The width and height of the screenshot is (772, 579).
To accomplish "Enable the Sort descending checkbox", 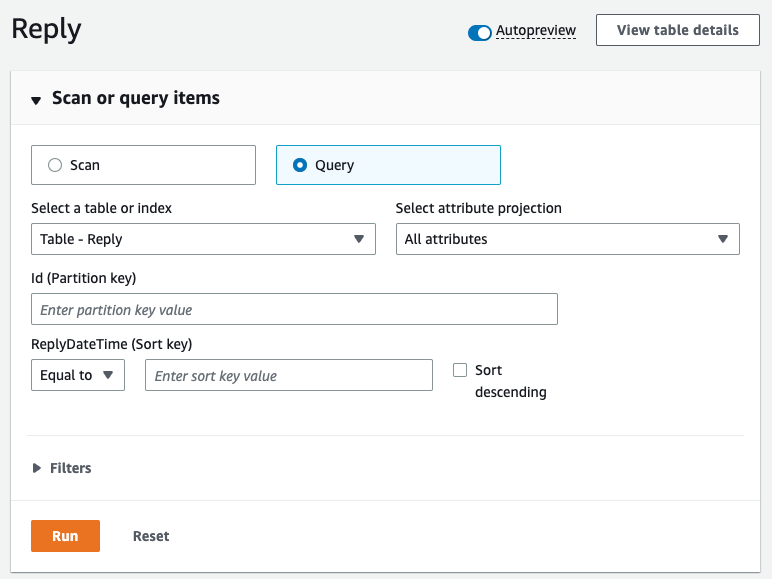I will pyautogui.click(x=460, y=370).
